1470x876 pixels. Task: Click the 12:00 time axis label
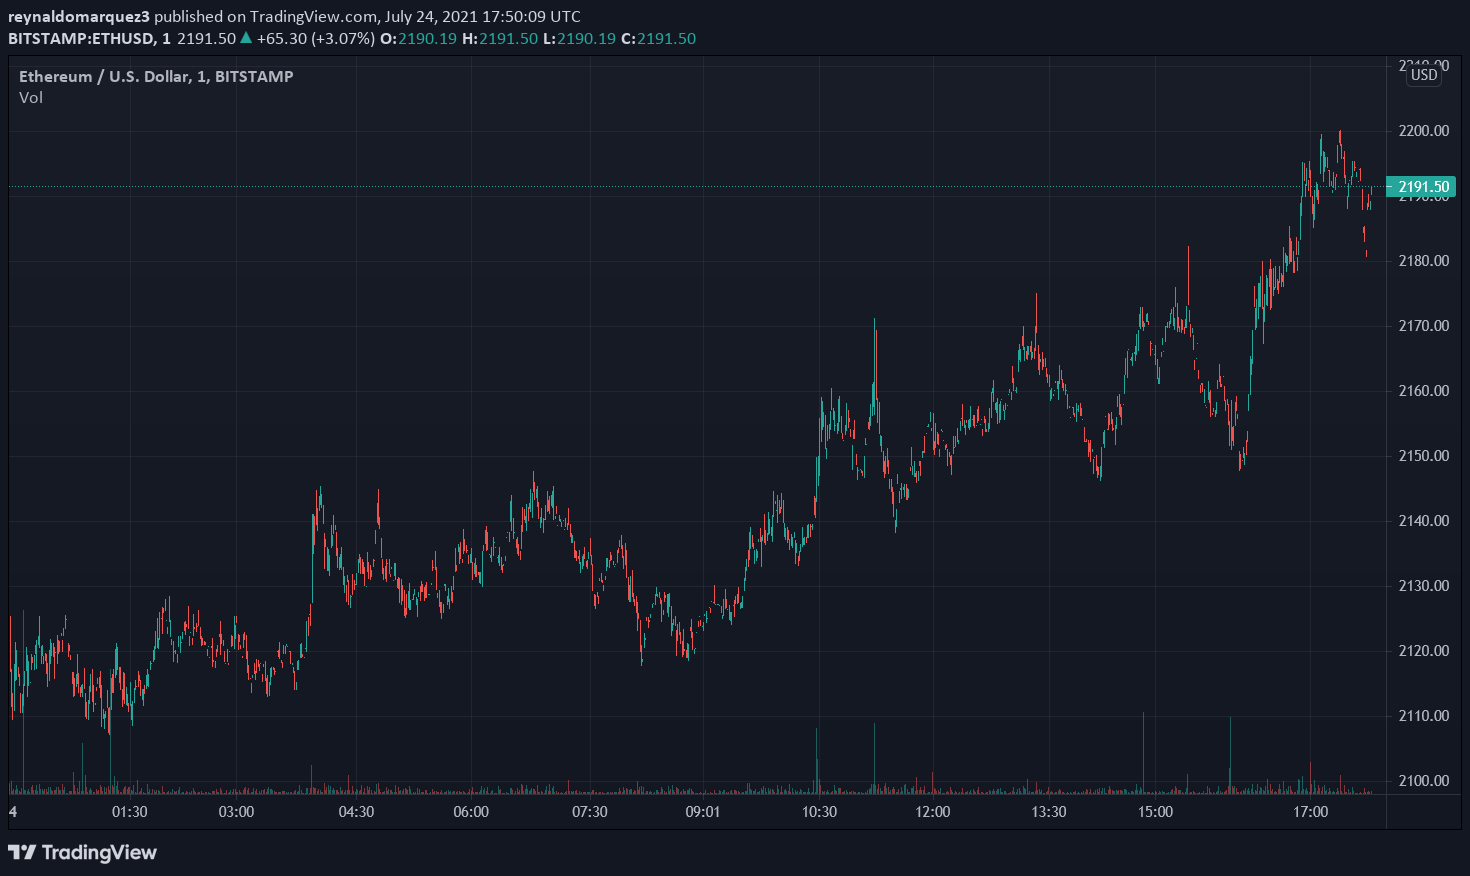pyautogui.click(x=933, y=812)
